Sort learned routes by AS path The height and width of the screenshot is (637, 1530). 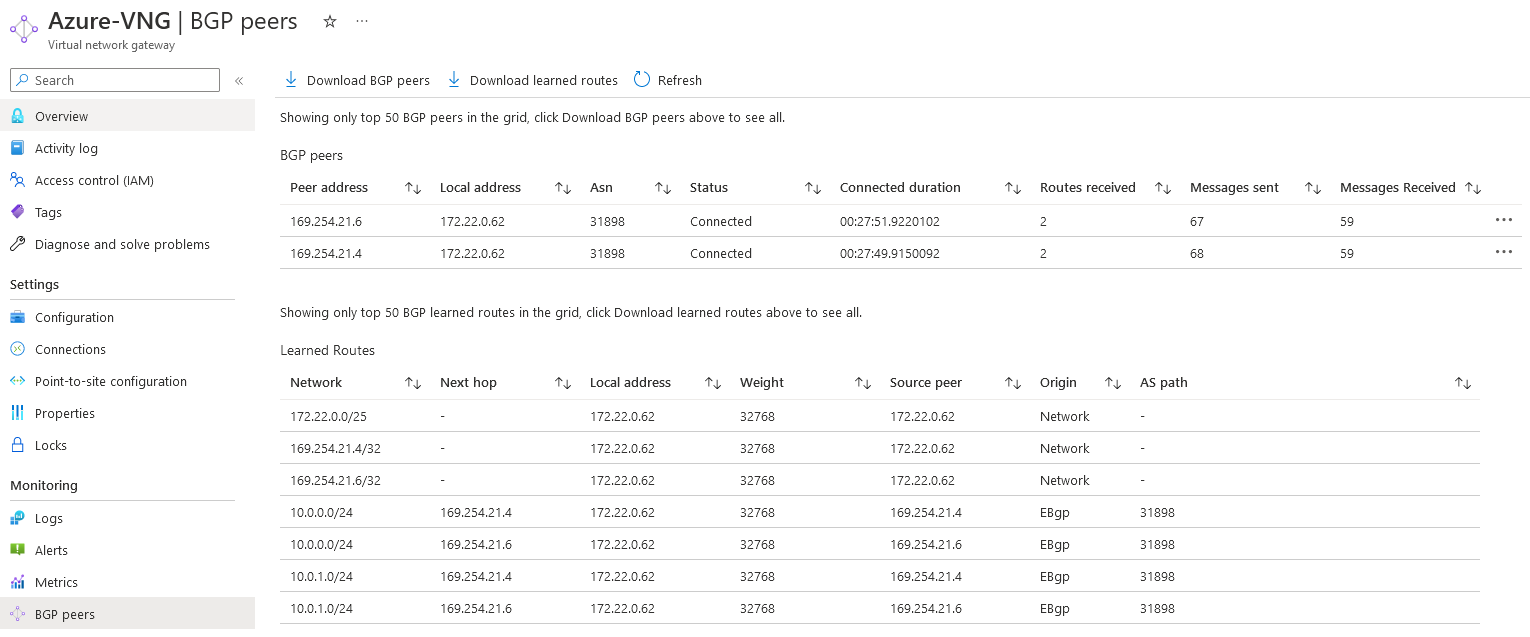1463,383
